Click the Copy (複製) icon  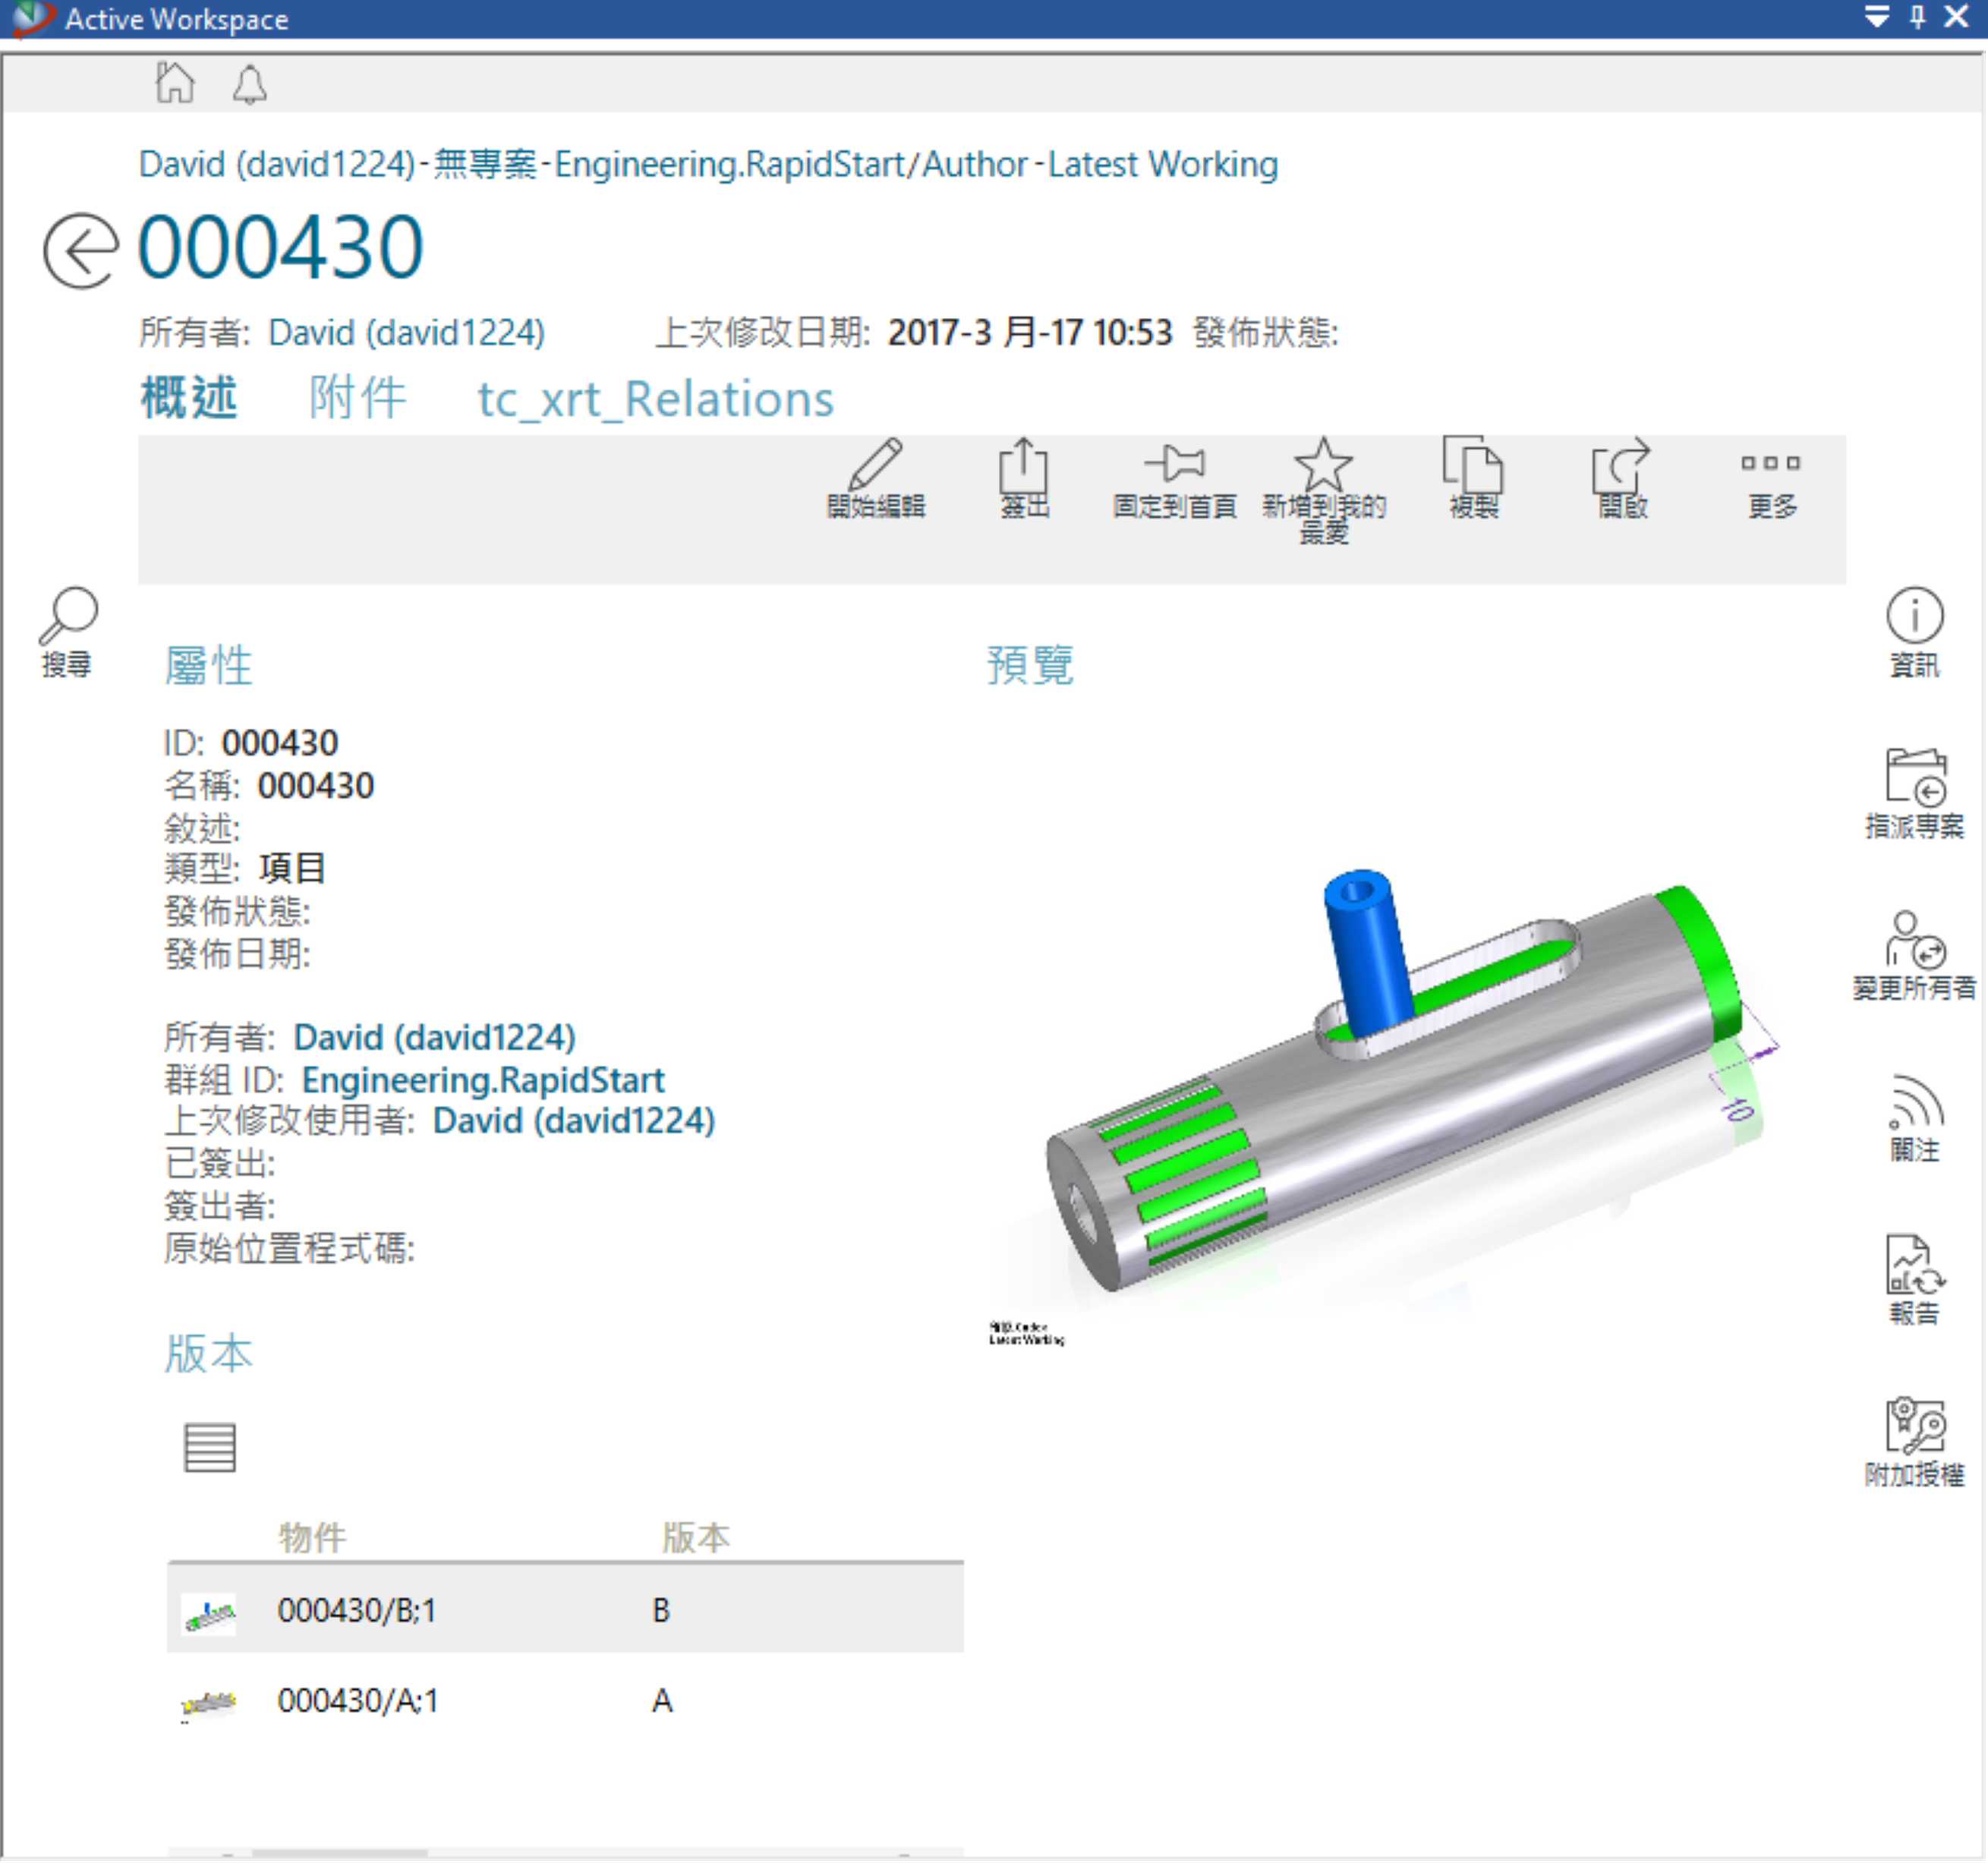1473,479
